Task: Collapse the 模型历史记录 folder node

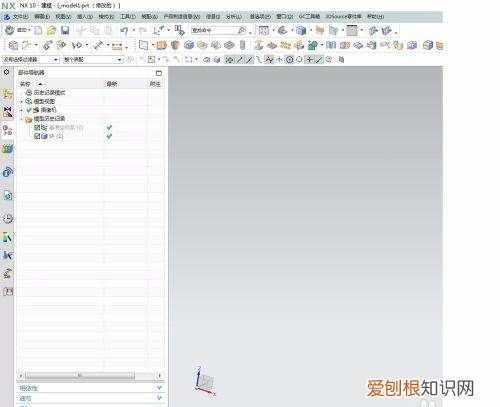Action: point(22,119)
